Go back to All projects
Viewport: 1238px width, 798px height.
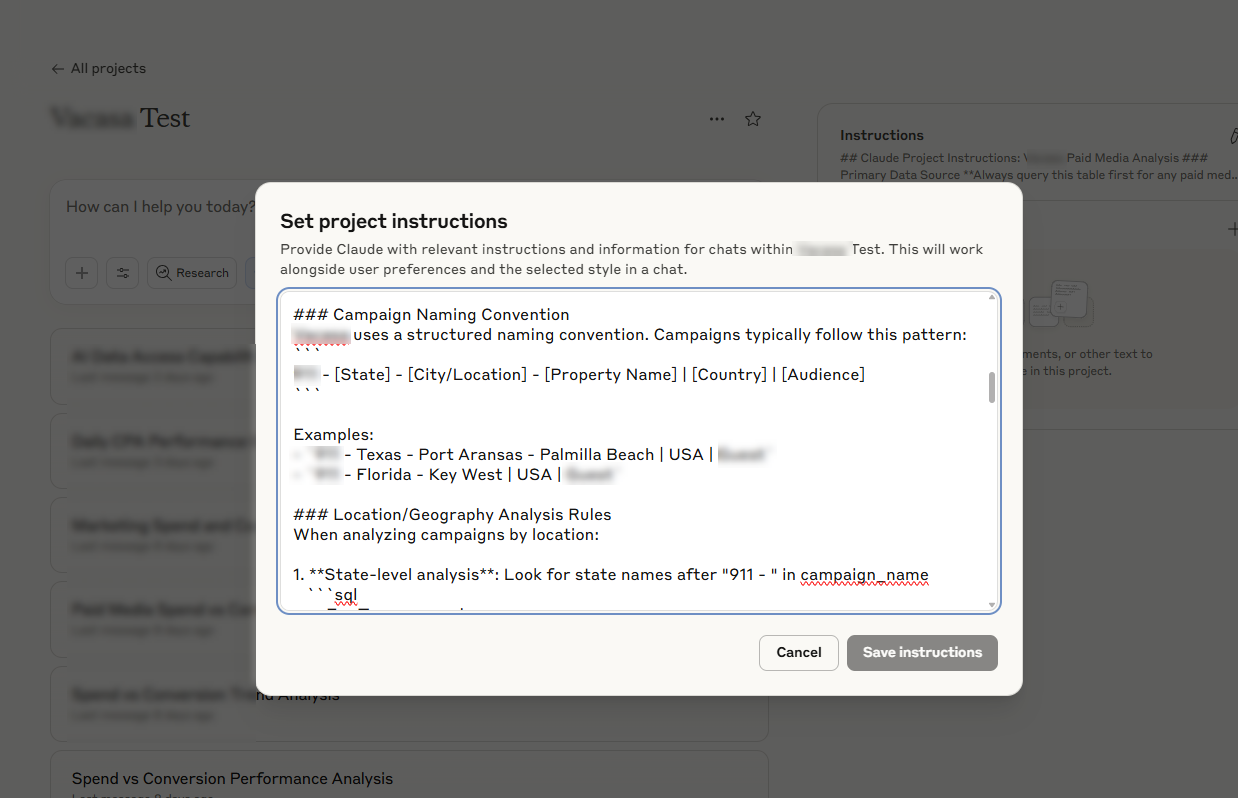[x=99, y=69]
